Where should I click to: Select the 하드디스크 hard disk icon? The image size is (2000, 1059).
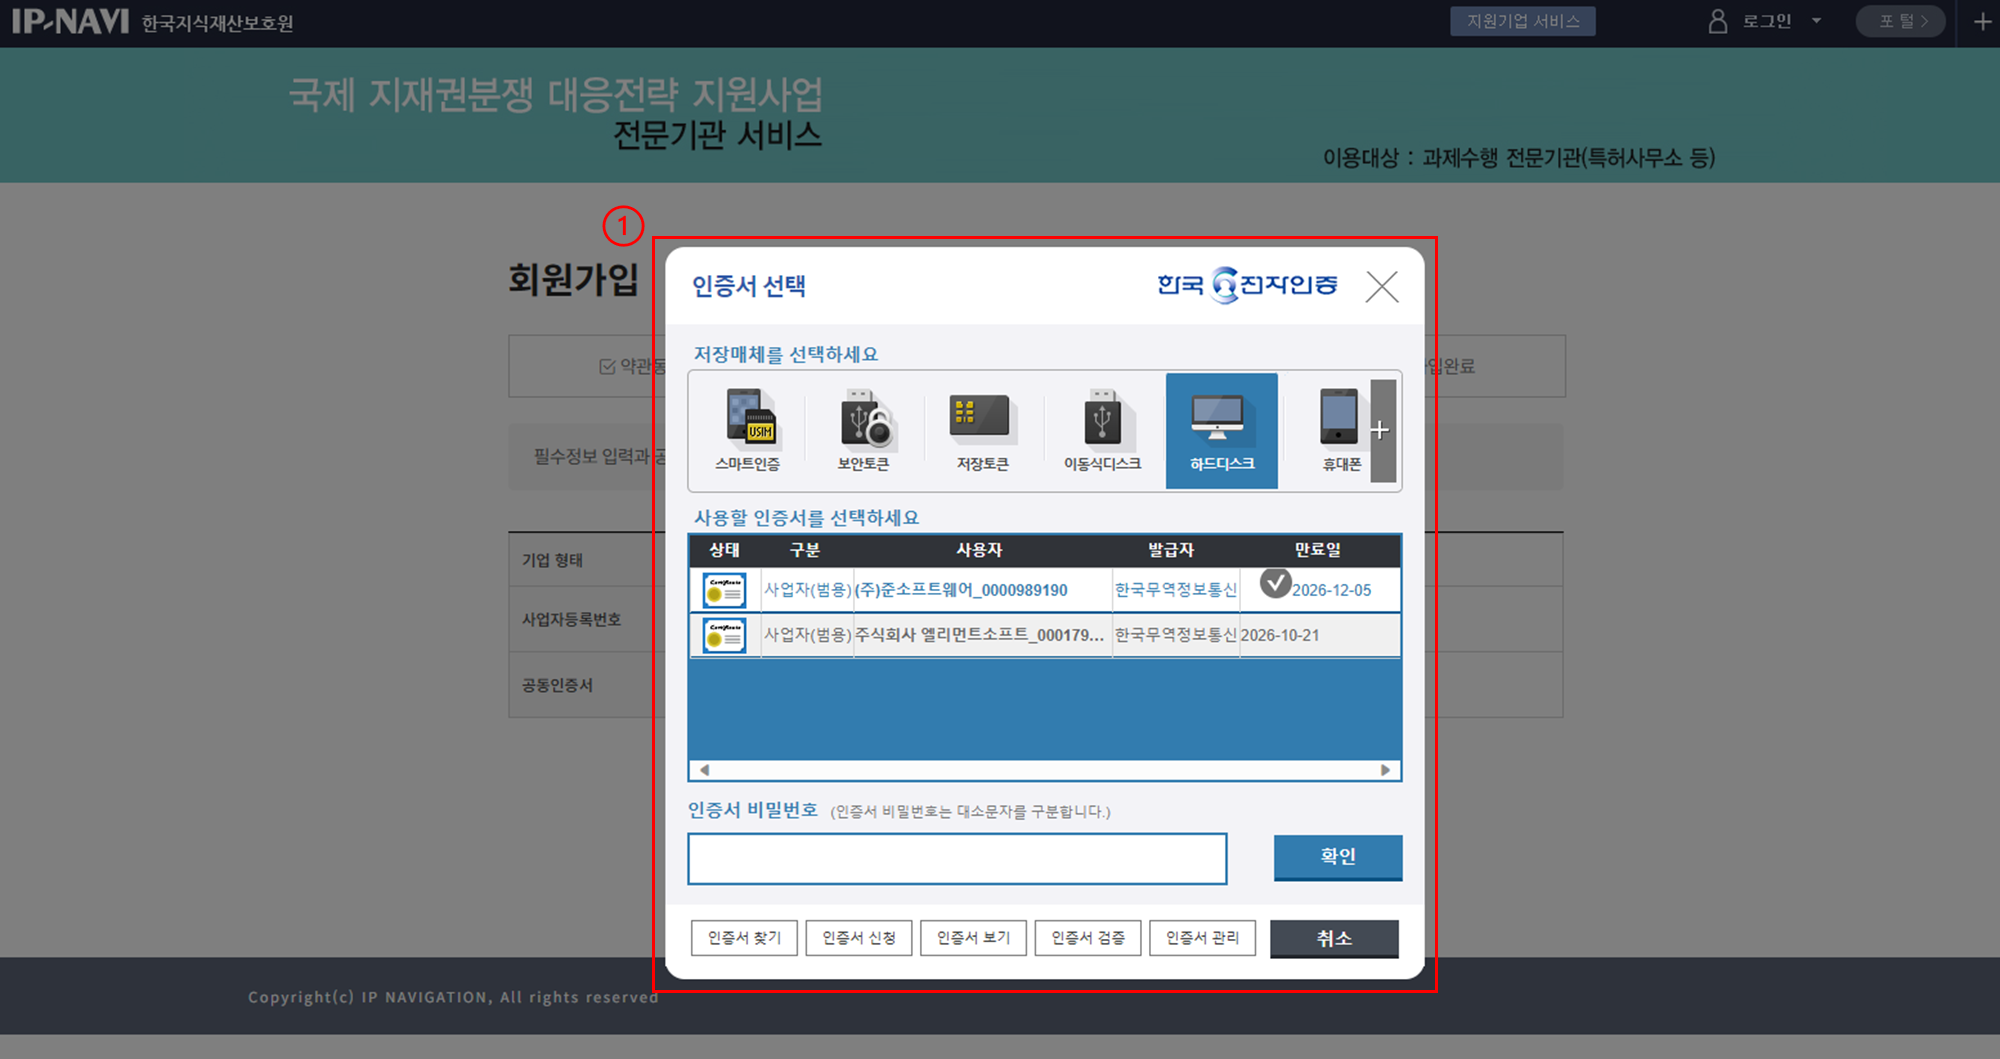pos(1221,430)
